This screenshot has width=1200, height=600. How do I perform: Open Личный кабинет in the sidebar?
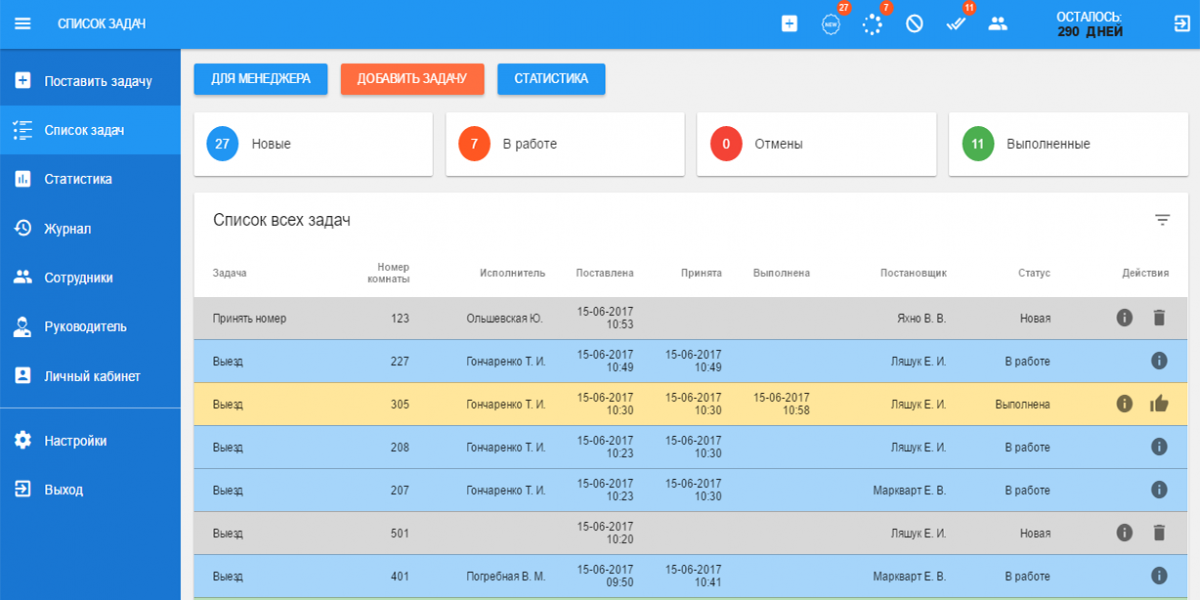[x=90, y=376]
